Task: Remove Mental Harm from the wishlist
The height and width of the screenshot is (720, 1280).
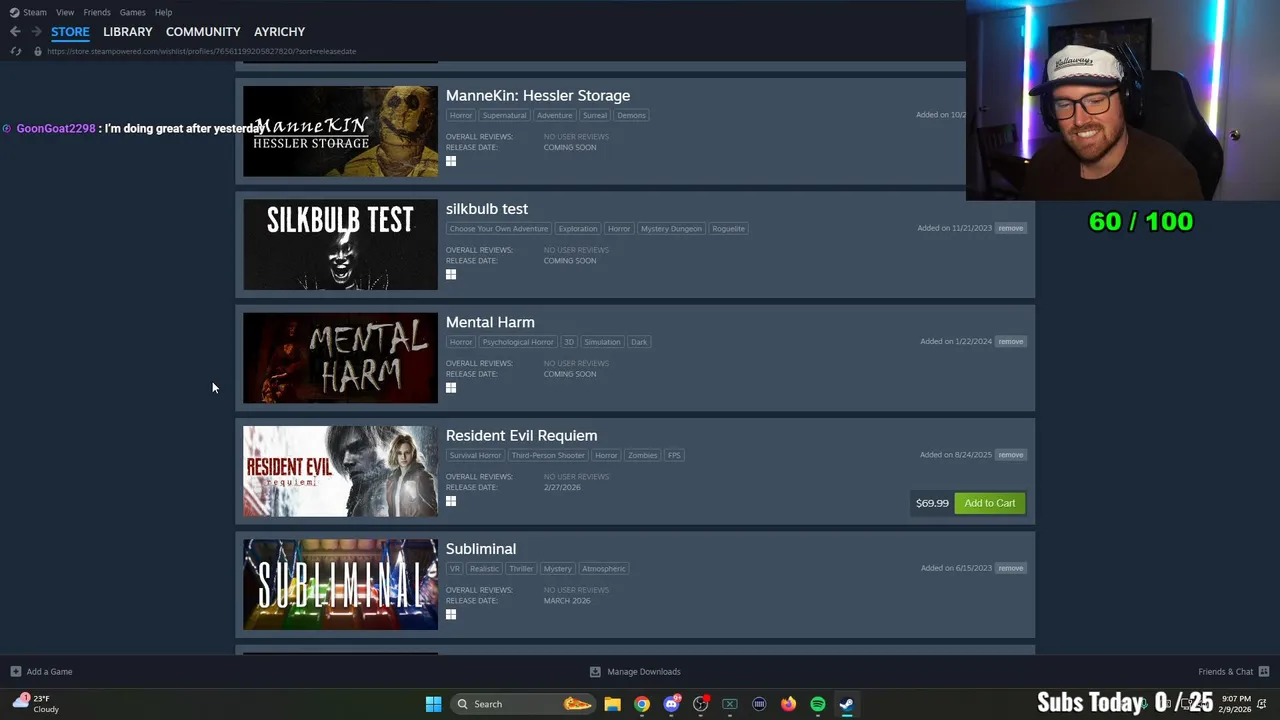Action: pos(1010,341)
